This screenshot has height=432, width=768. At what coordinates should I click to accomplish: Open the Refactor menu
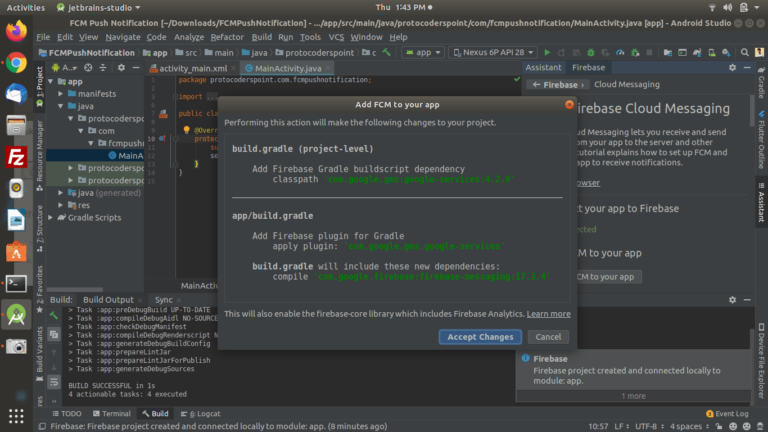tap(227, 37)
